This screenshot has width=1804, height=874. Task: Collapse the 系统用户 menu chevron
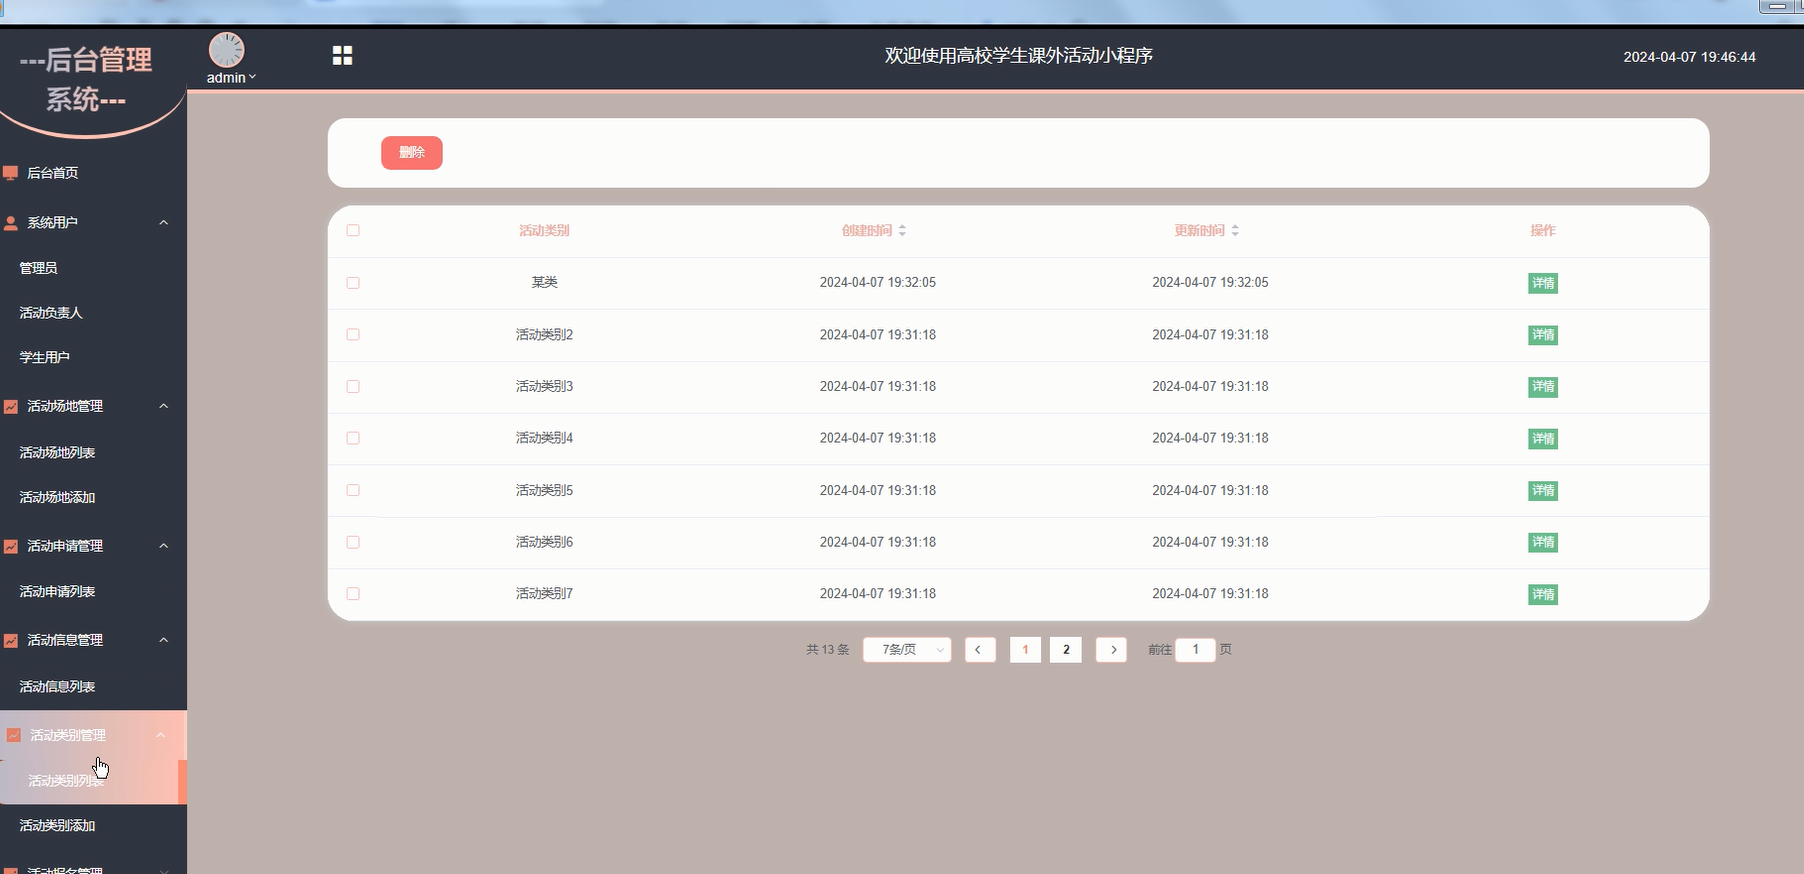[x=164, y=223]
